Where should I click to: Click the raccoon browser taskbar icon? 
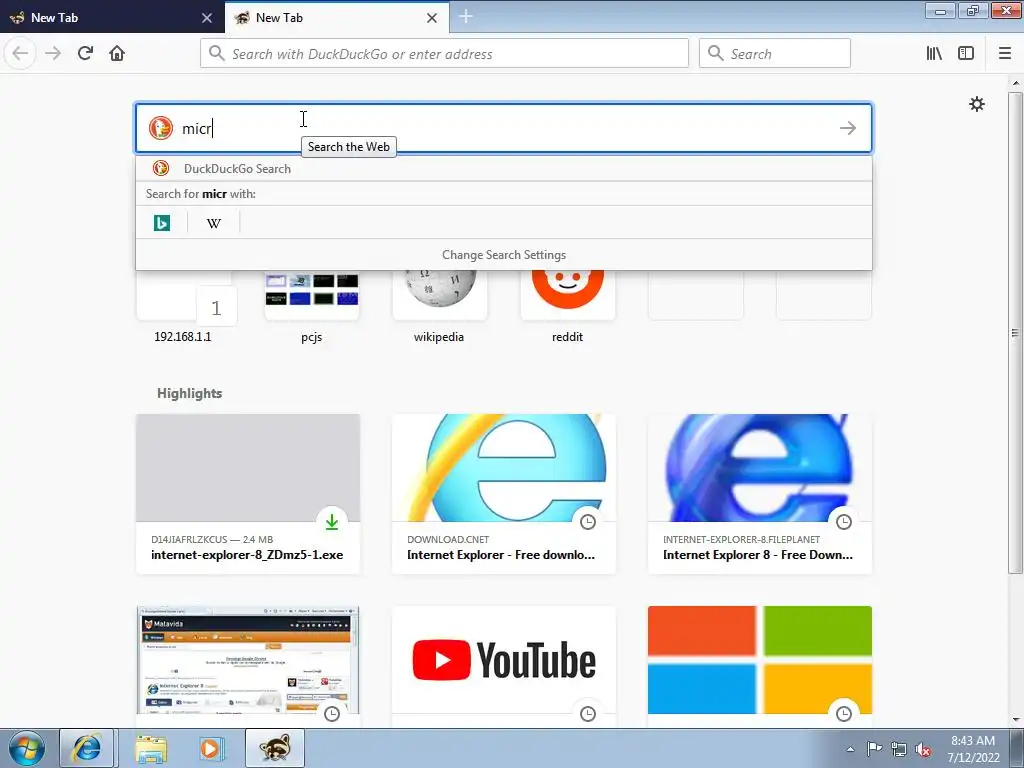tap(275, 748)
